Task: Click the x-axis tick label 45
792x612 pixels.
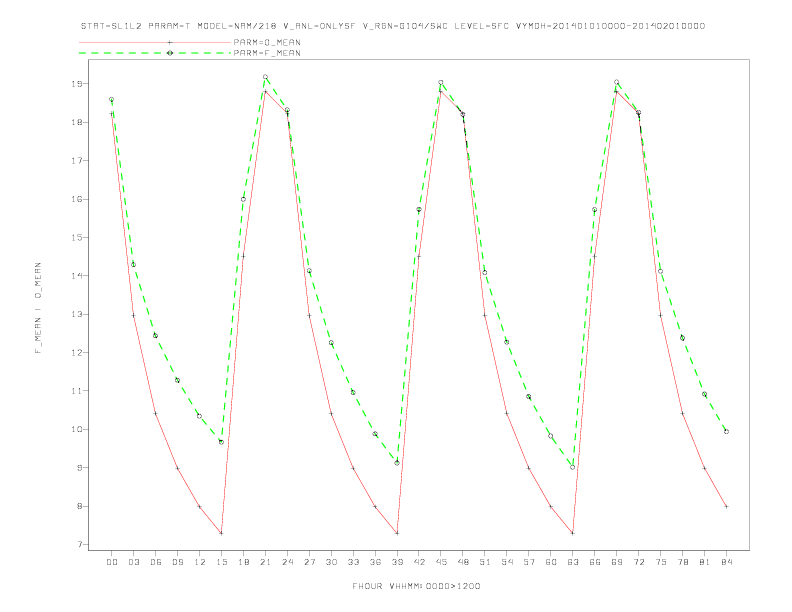Action: pyautogui.click(x=441, y=562)
